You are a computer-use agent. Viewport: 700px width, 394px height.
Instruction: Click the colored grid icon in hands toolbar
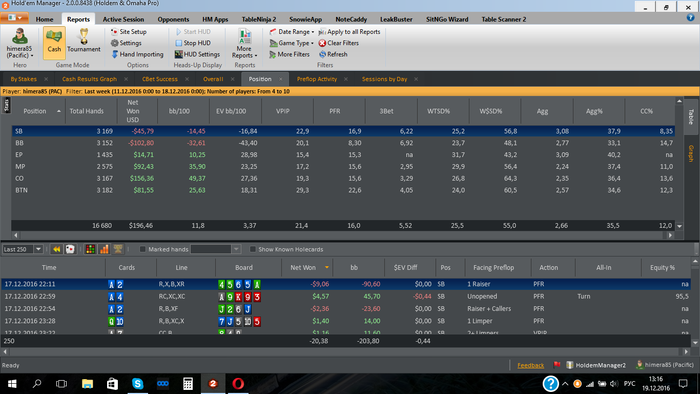(90, 249)
